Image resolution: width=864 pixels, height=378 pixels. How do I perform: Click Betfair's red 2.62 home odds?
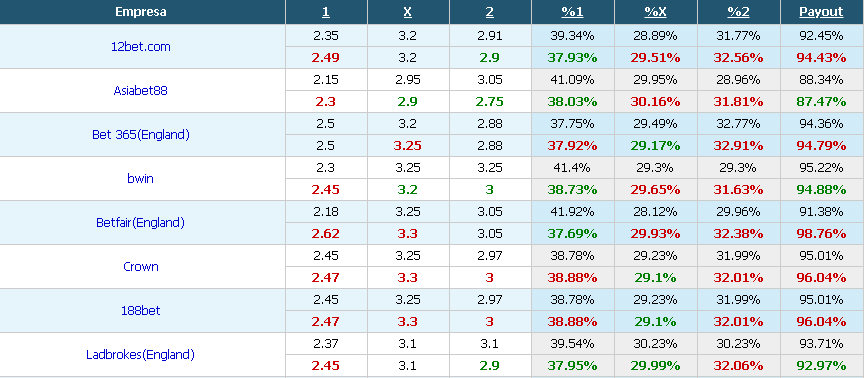tap(326, 234)
